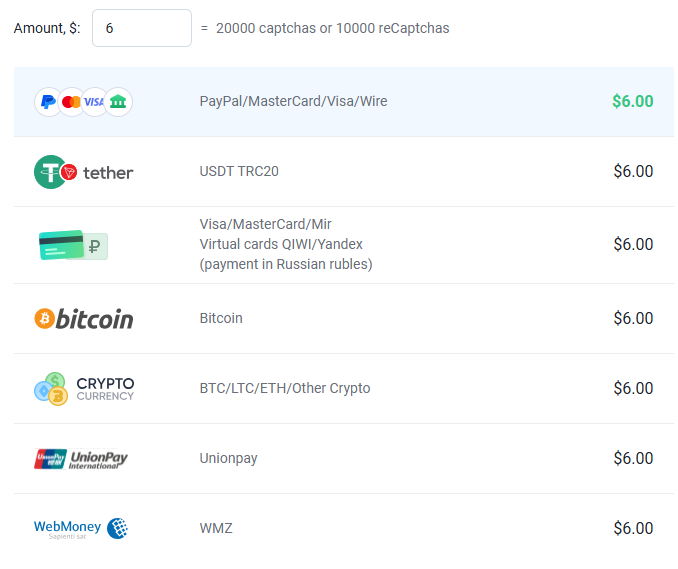Viewport: 678px width, 569px height.
Task: Choose the WMZ payment option
Action: pos(216,528)
